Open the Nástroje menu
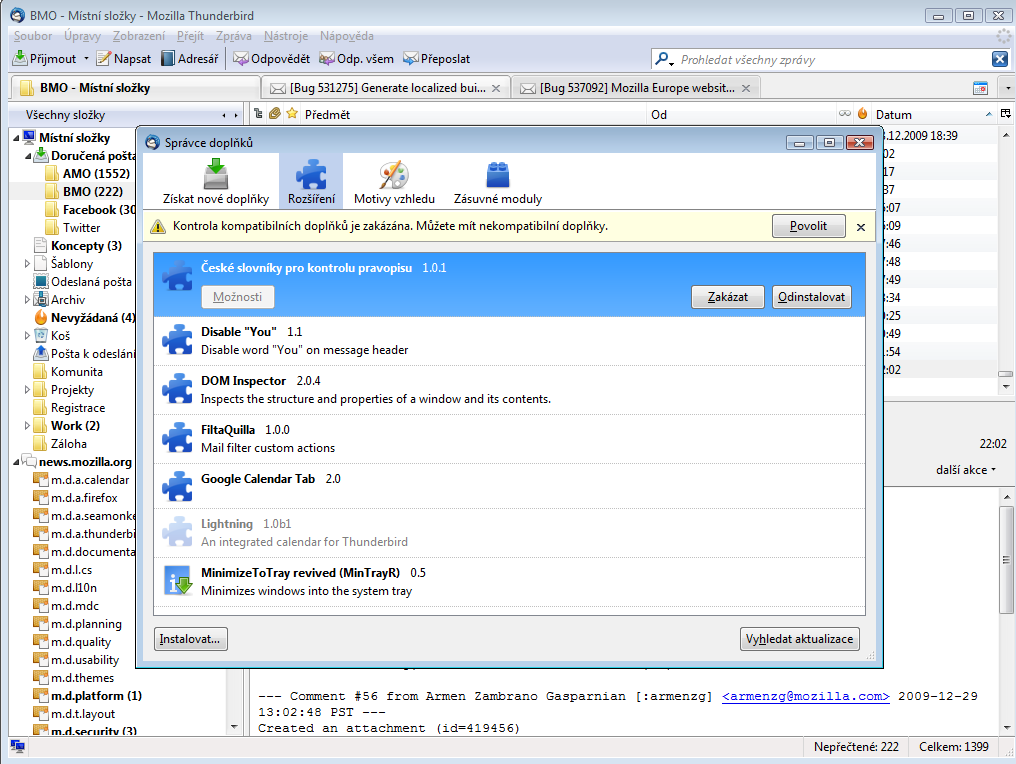Viewport: 1016px width, 764px height. (x=286, y=36)
